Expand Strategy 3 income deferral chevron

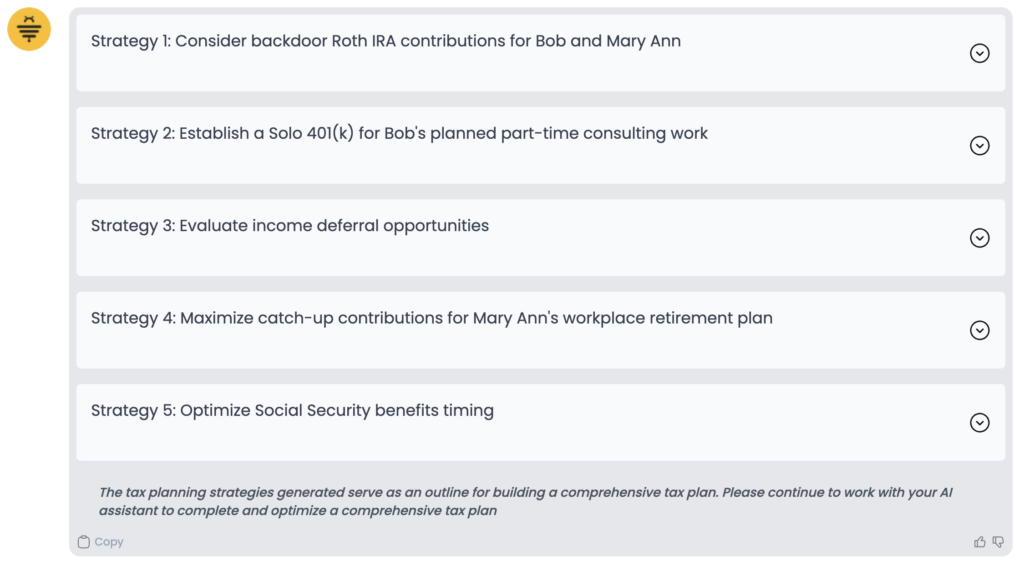point(980,238)
